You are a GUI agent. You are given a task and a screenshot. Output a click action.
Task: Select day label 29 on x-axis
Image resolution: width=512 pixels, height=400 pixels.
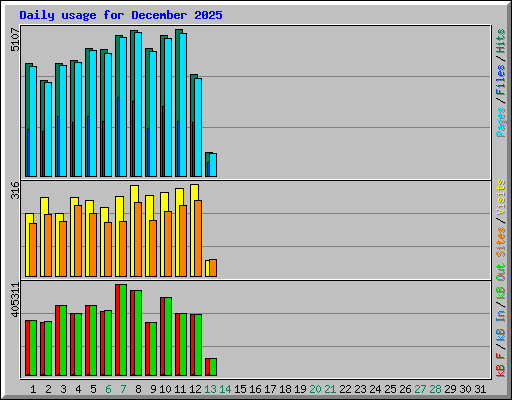(450, 389)
